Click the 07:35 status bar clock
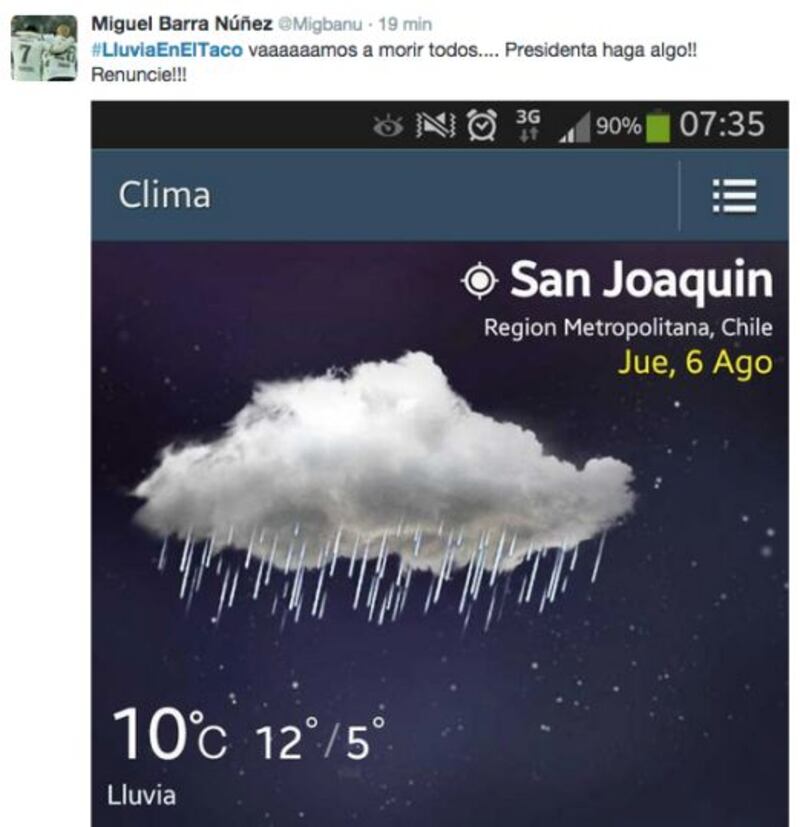The height and width of the screenshot is (827, 800). 721,124
